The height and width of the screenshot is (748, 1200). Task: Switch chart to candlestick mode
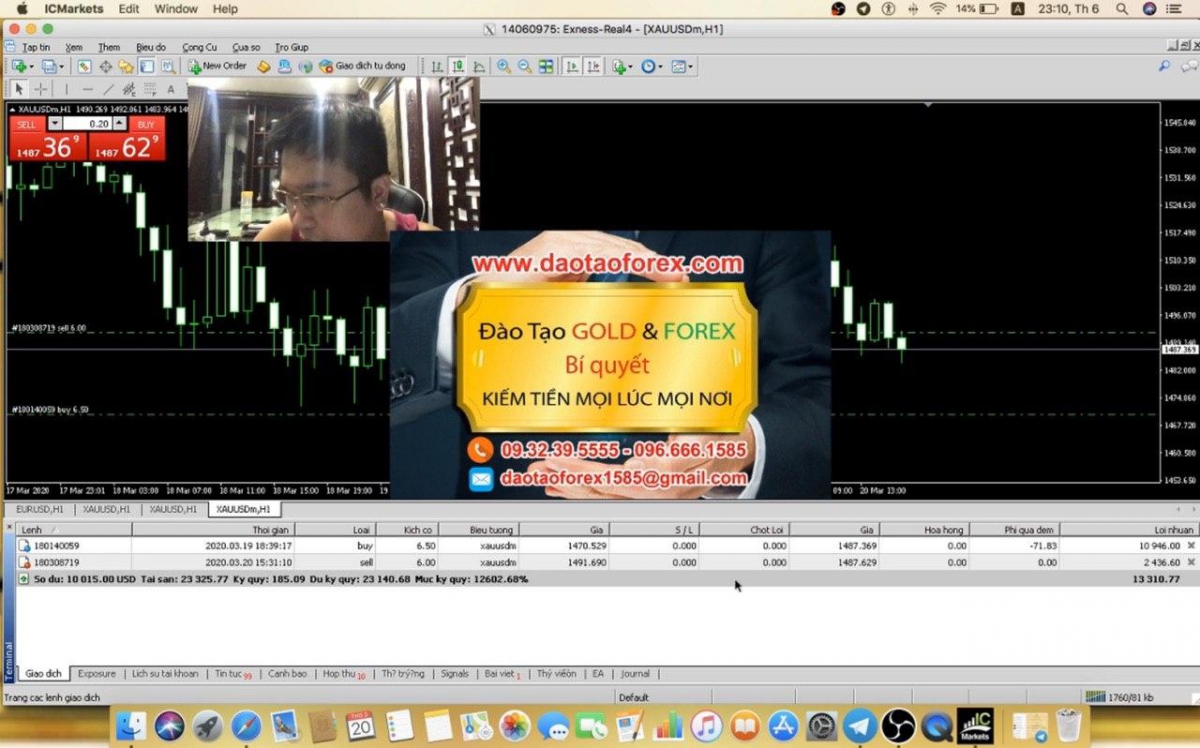click(458, 67)
